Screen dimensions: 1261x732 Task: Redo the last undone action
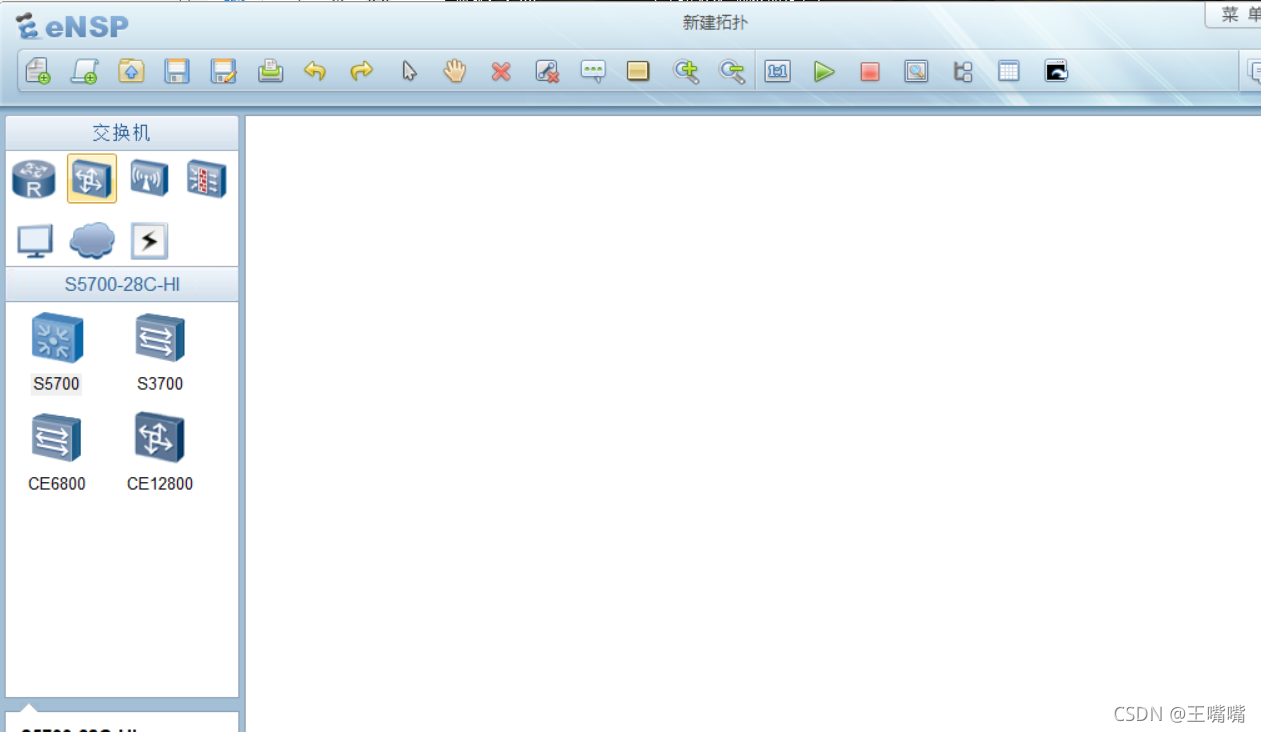(x=361, y=71)
